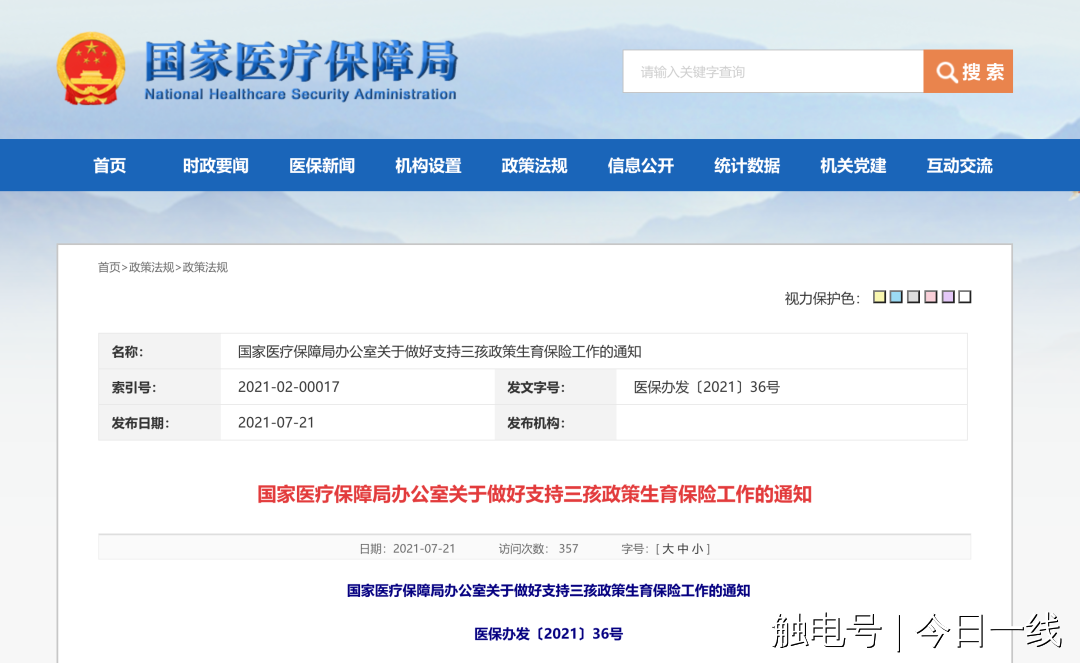Click the 名称 label cell
Screen dimensions: 1080x663
coord(159,352)
